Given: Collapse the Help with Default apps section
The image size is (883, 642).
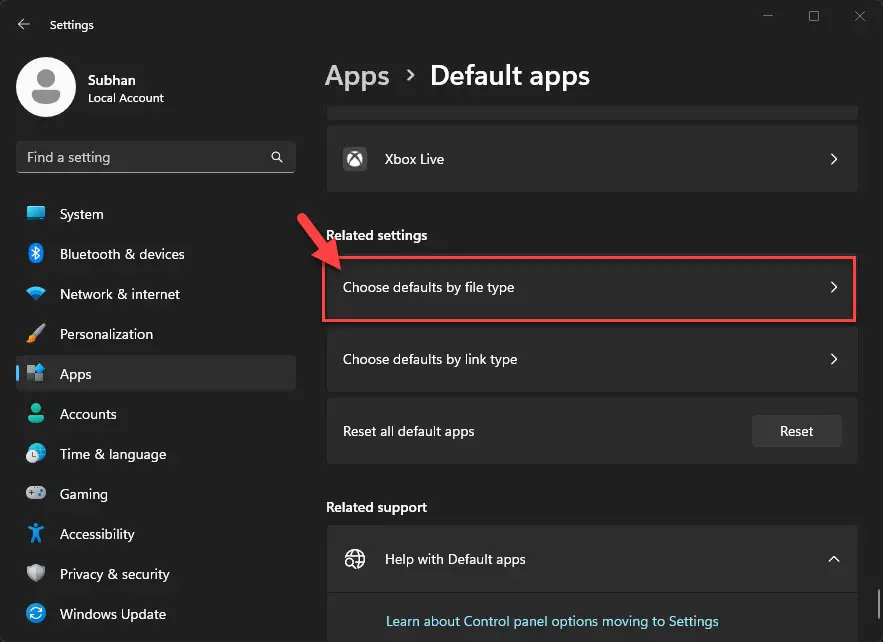Looking at the screenshot, I should click(833, 559).
